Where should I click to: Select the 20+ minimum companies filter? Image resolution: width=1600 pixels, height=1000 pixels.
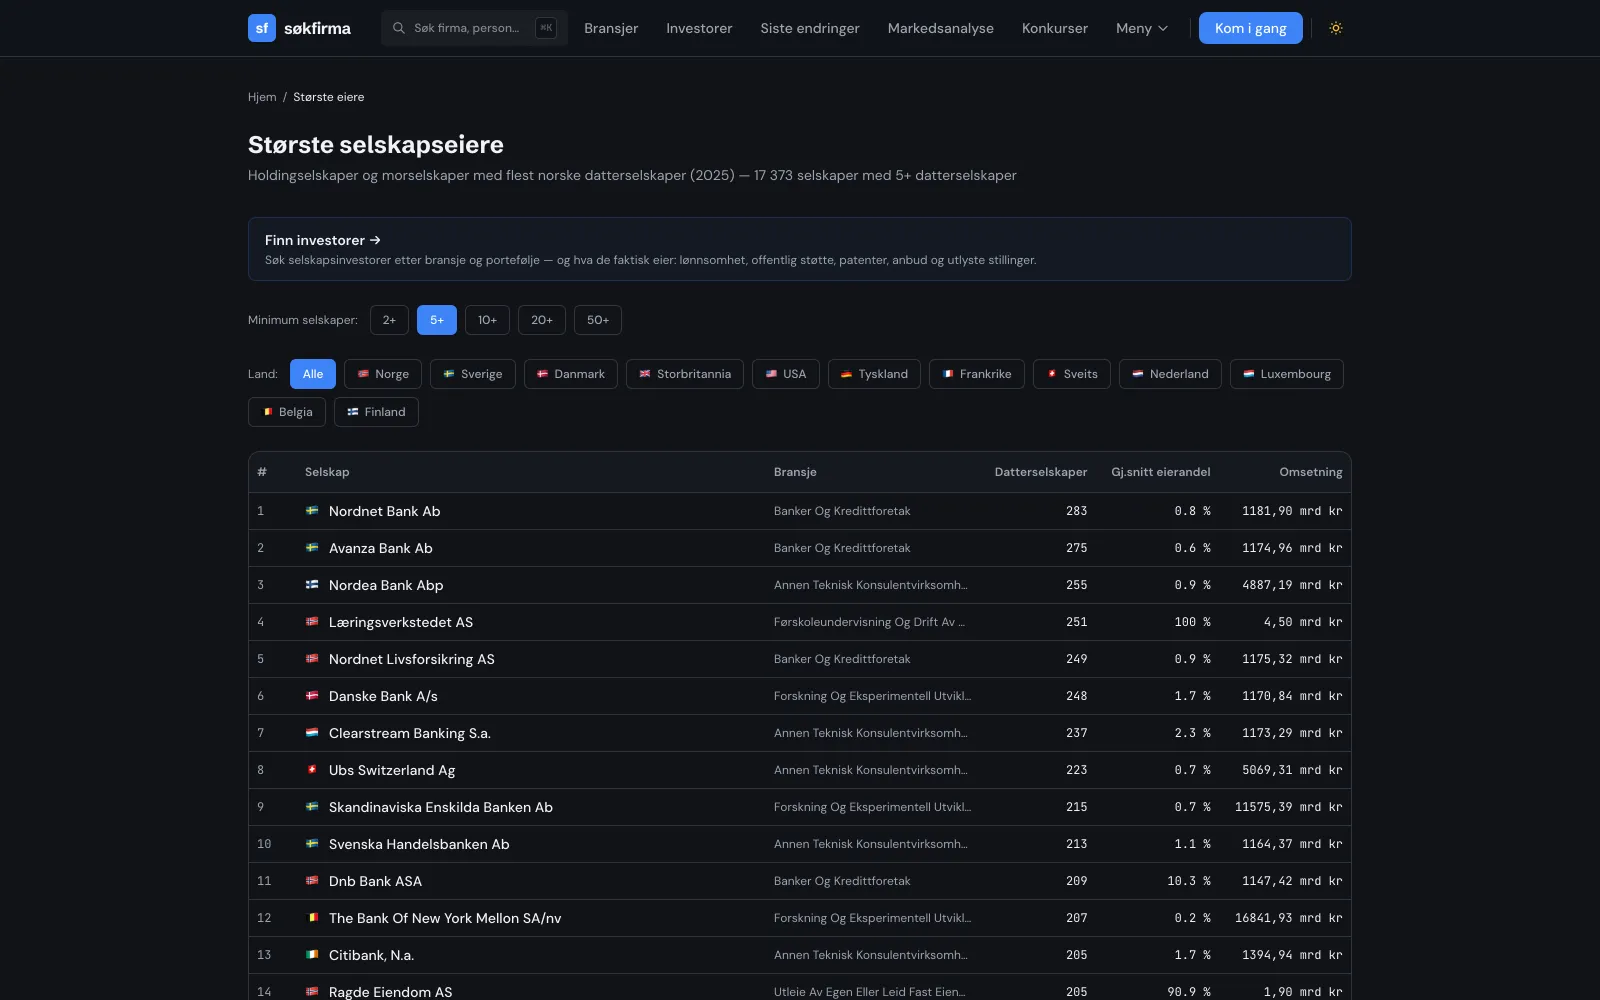542,320
